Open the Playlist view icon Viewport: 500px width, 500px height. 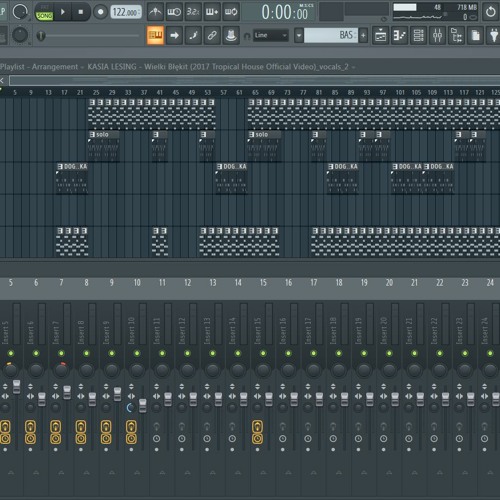coord(381,35)
